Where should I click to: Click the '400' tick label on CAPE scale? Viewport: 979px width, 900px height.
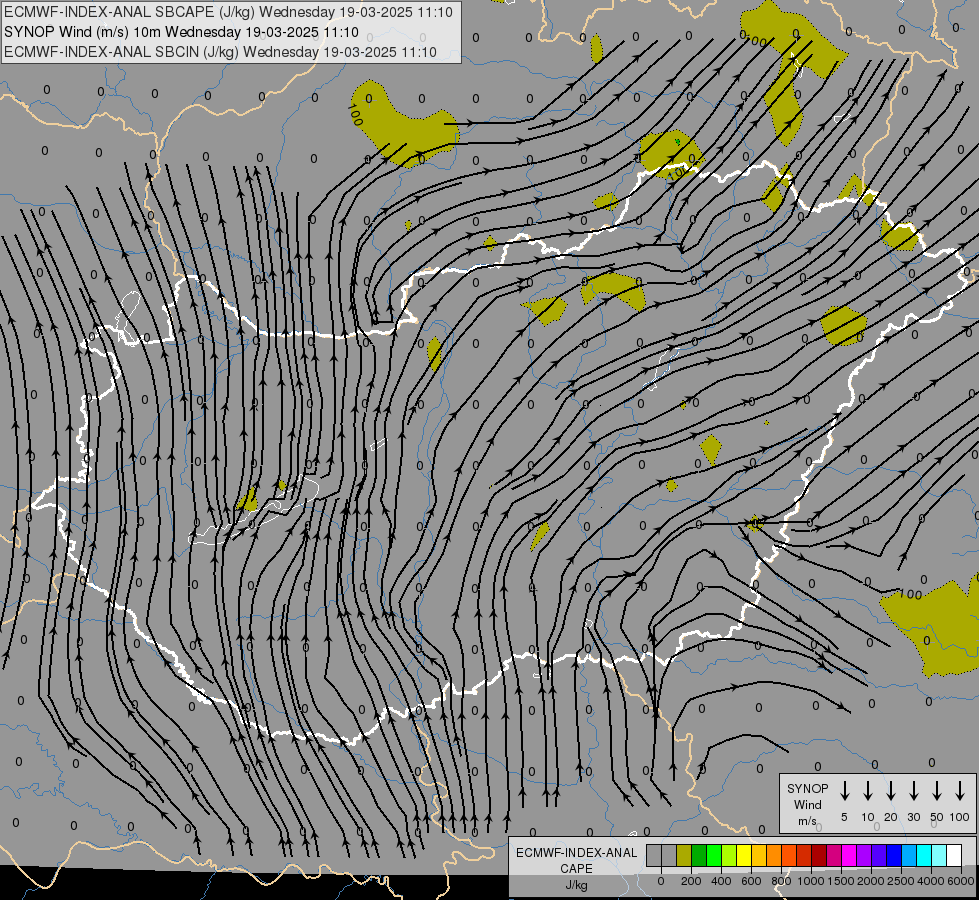coord(721,881)
